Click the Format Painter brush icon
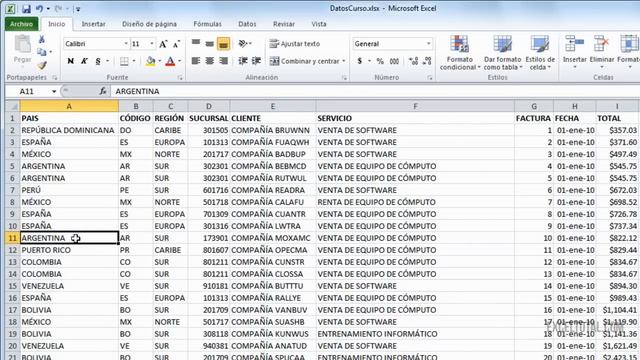 coord(42,65)
